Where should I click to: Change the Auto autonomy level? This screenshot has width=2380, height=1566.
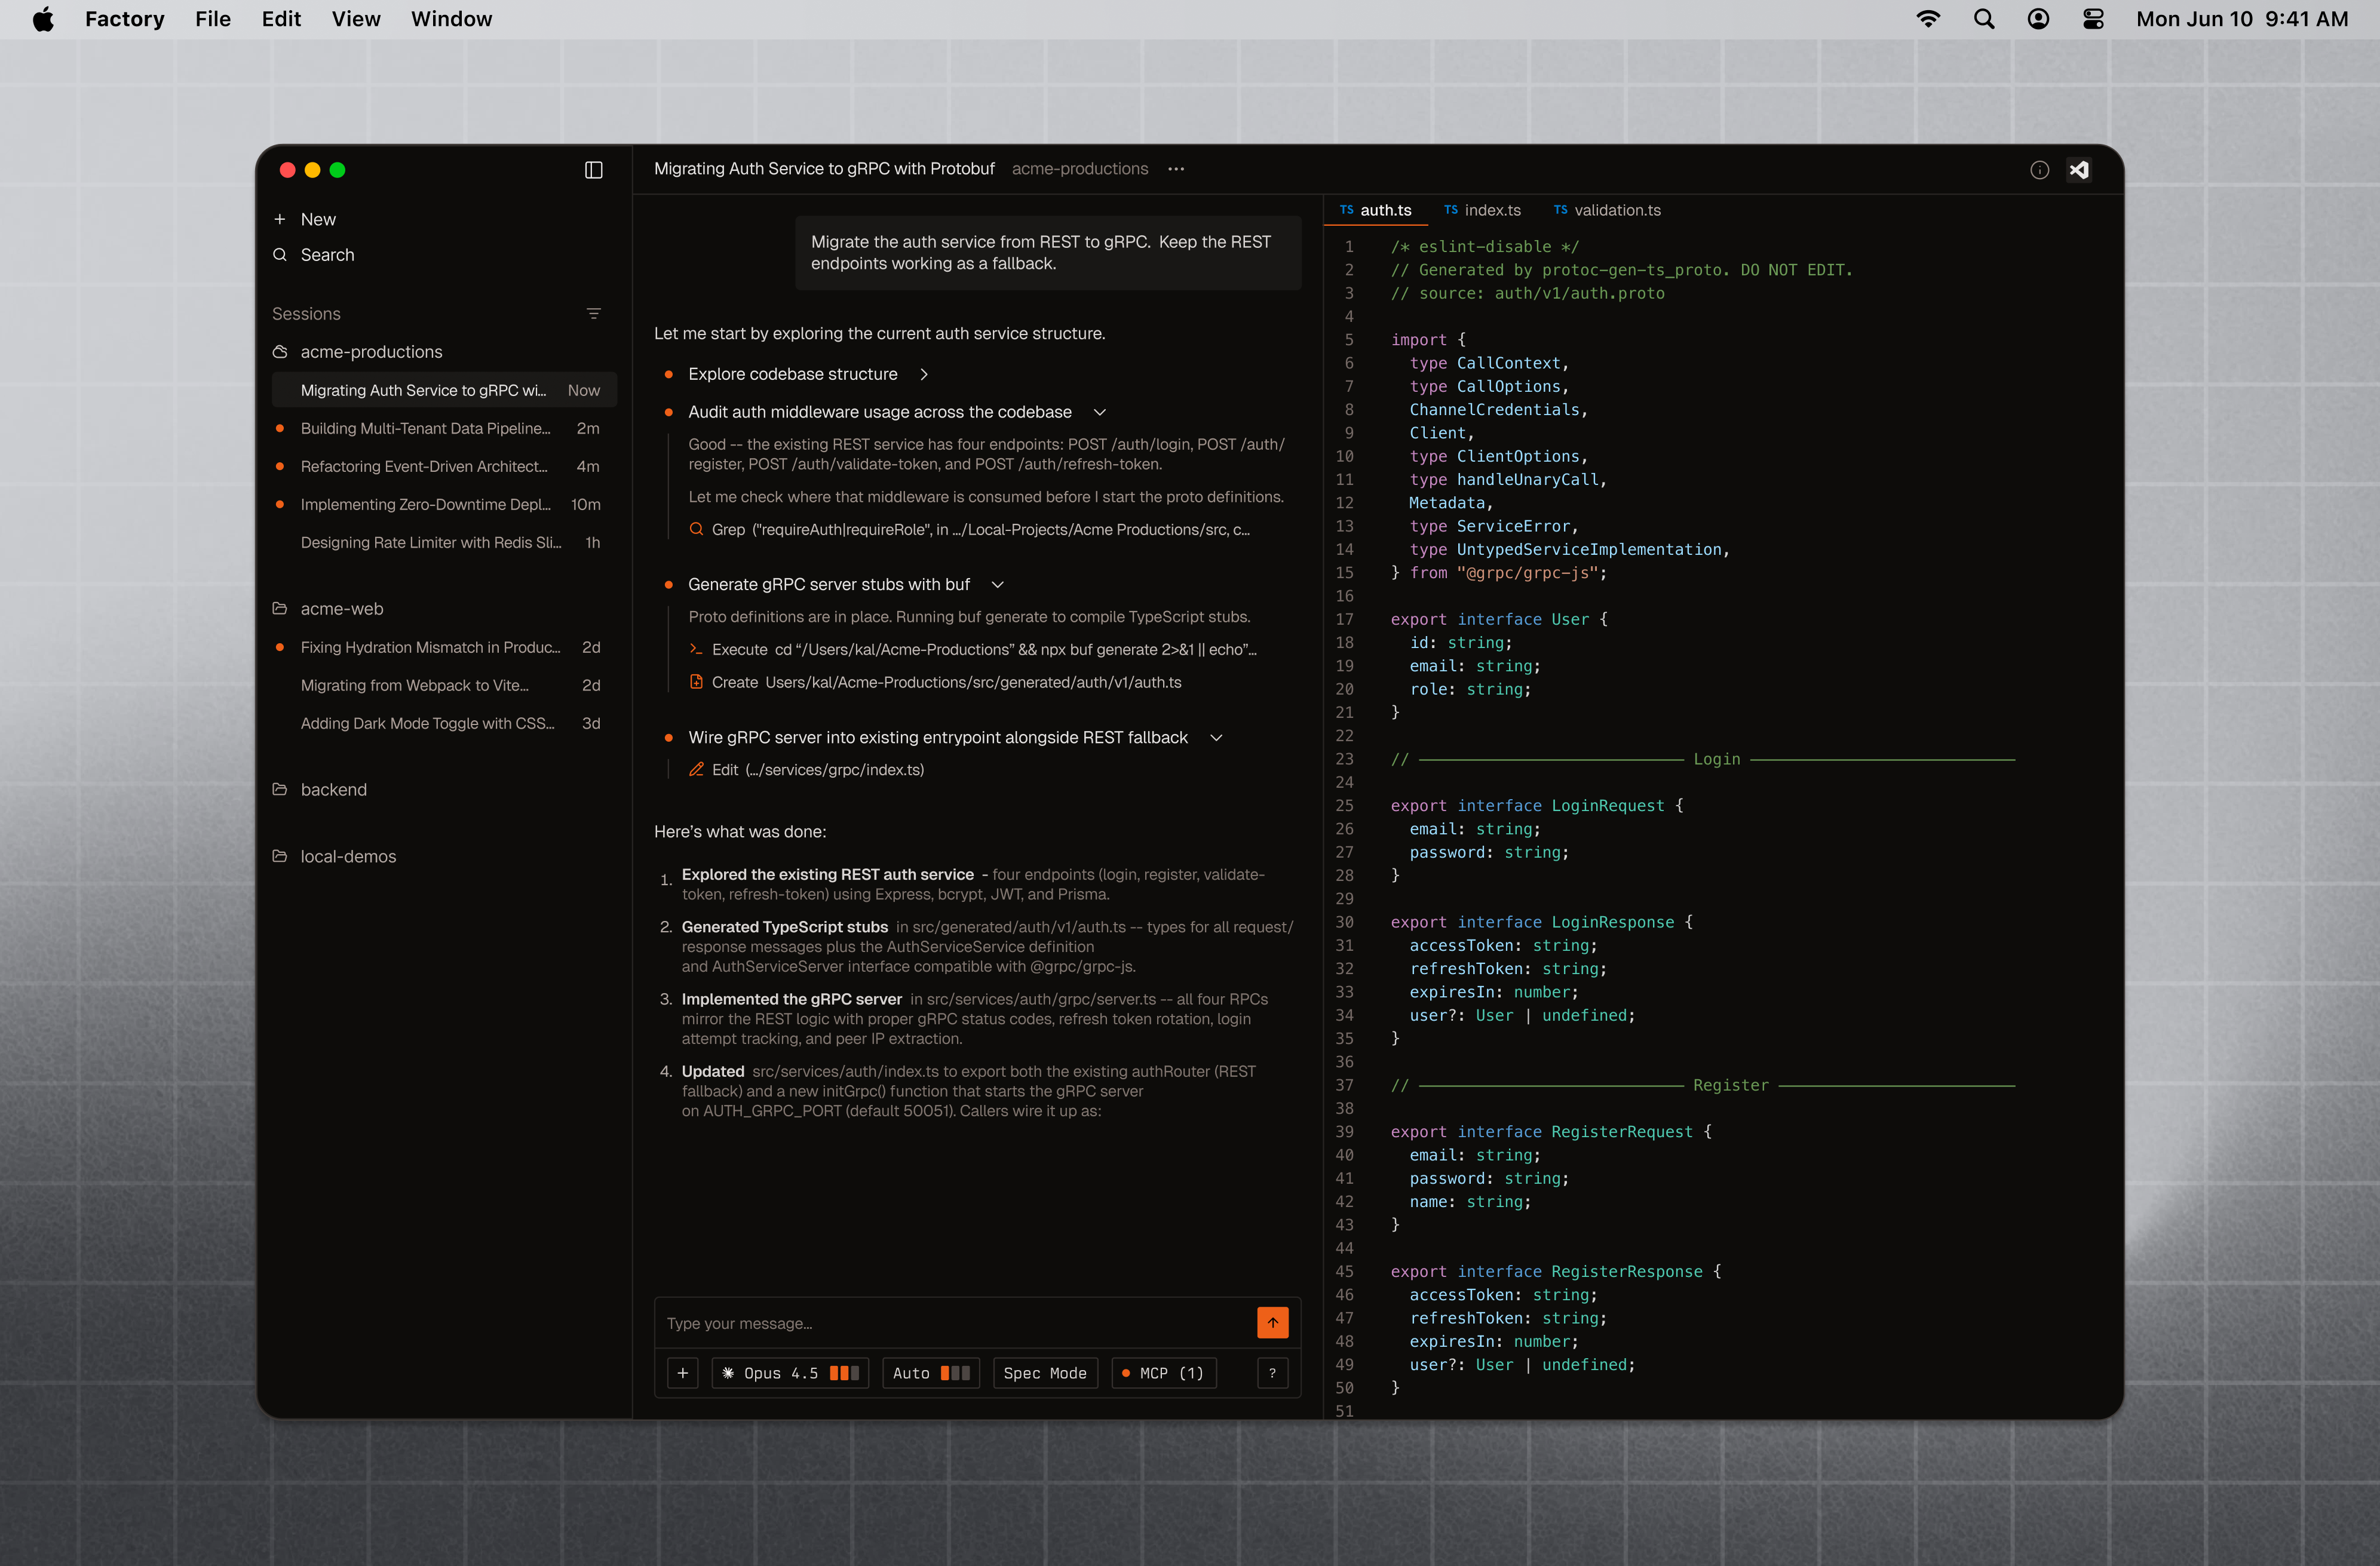(930, 1373)
